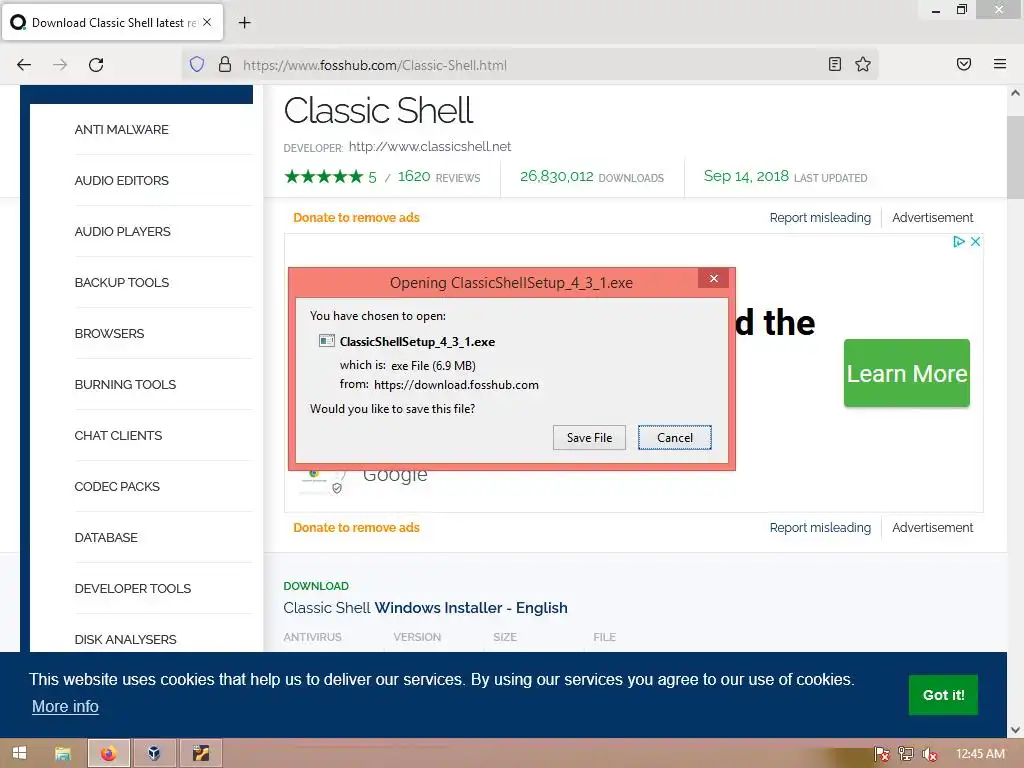Click top Donate to remove ads link
This screenshot has height=768, width=1024.
coord(356,217)
